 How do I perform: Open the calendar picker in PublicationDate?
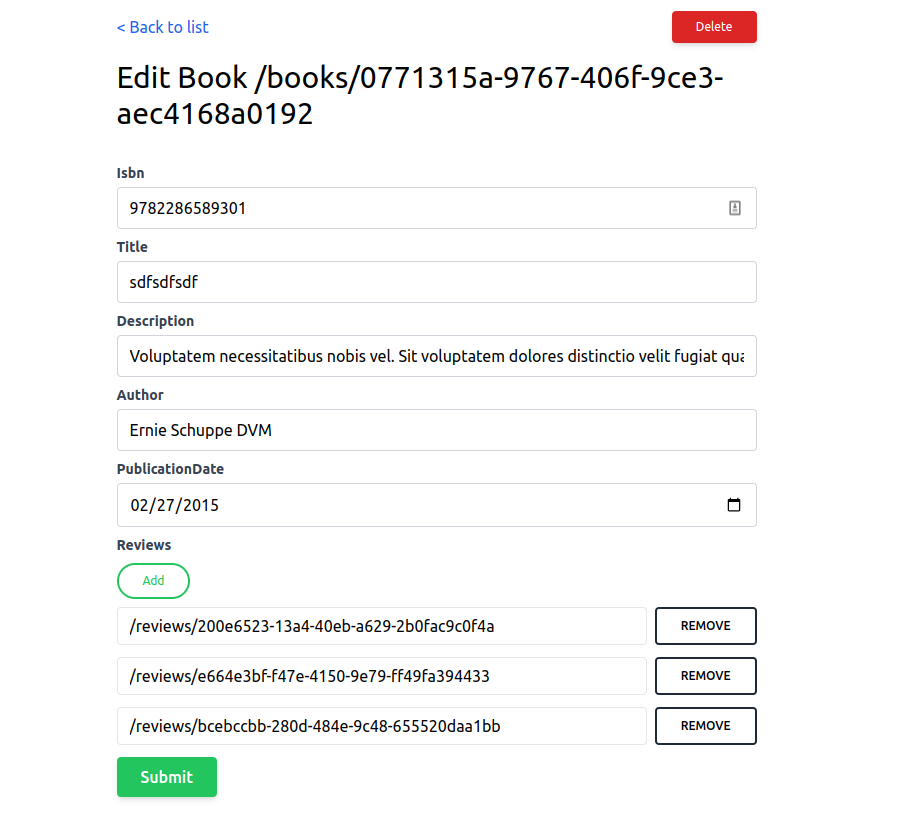coord(734,505)
